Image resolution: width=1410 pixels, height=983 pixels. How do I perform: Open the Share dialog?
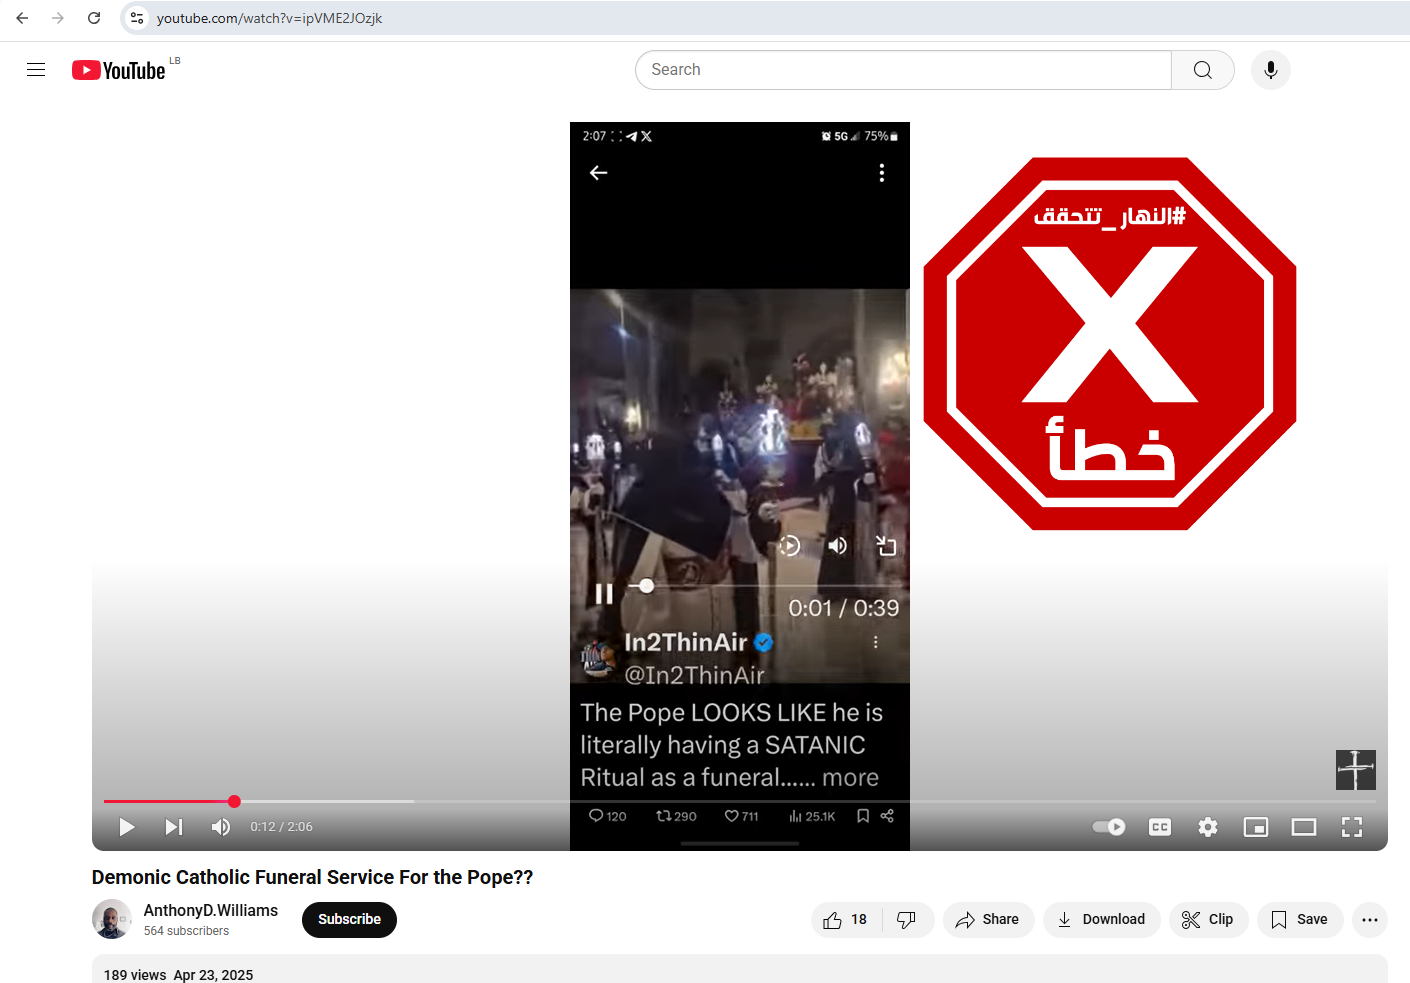point(988,920)
